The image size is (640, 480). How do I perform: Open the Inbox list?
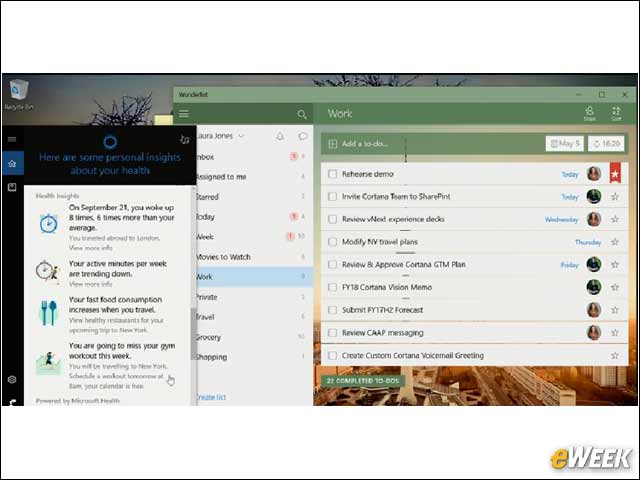254,157
